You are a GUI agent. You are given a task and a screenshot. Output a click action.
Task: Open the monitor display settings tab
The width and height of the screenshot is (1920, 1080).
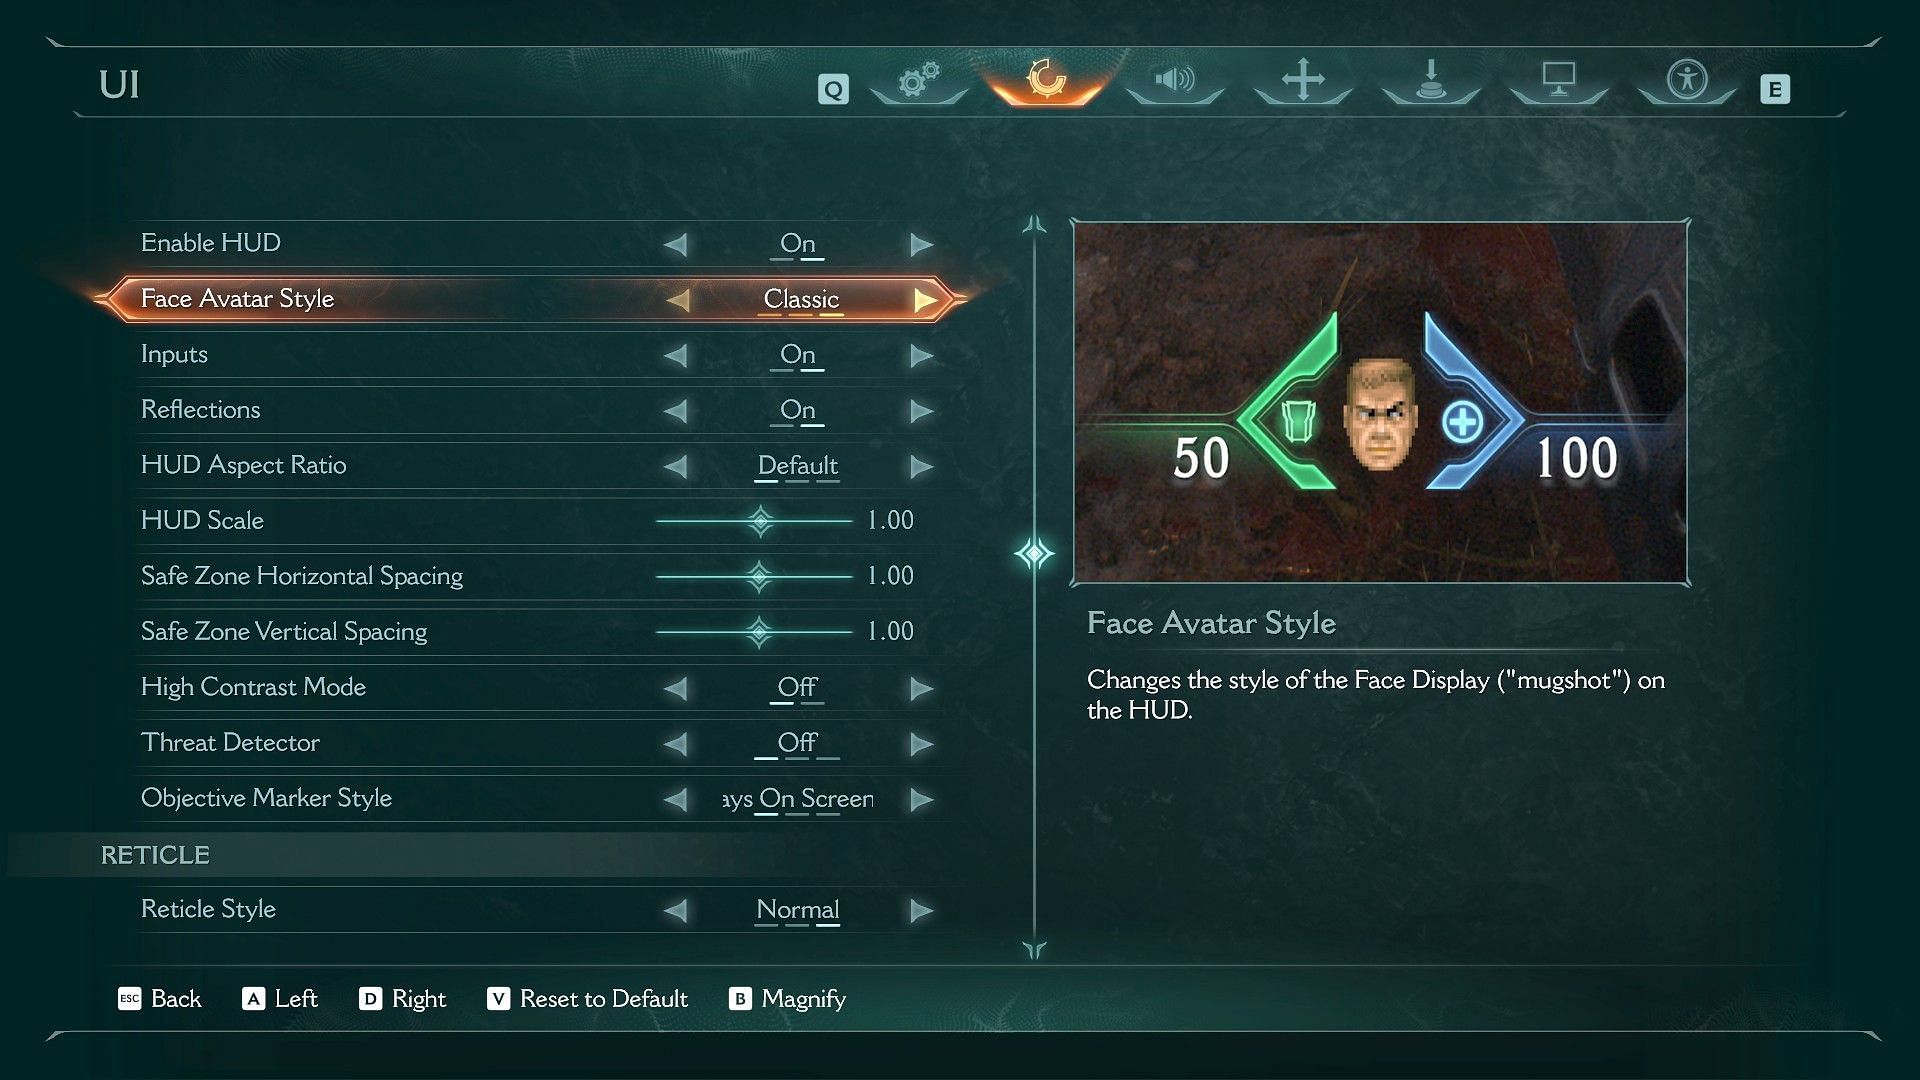pyautogui.click(x=1559, y=79)
